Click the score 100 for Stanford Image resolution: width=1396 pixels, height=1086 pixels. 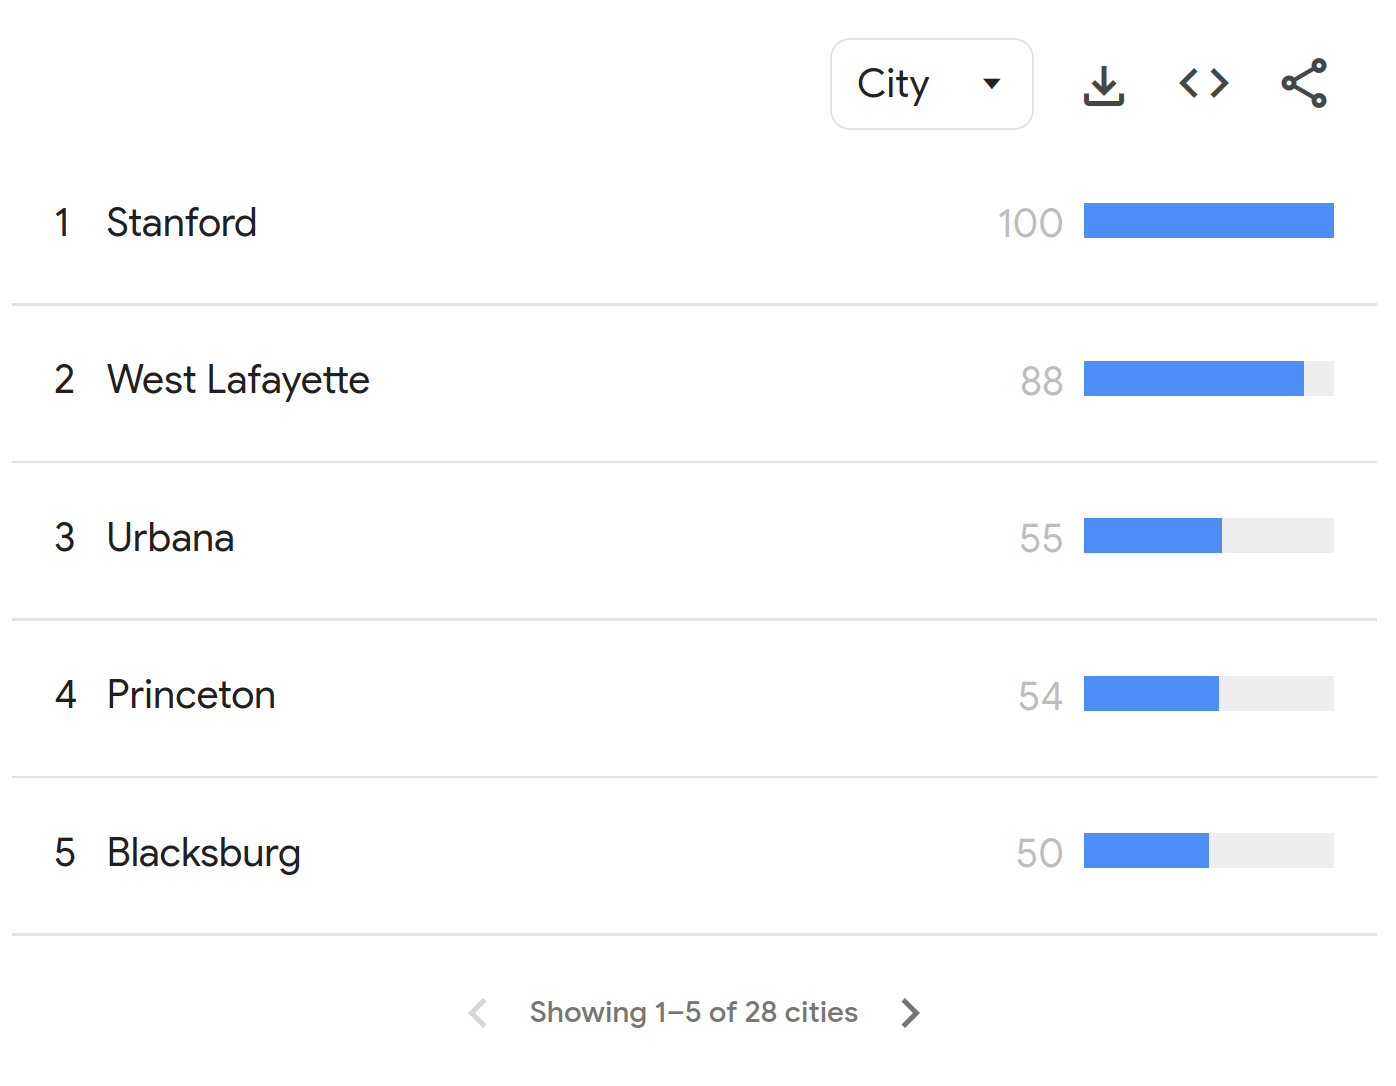coord(1030,223)
